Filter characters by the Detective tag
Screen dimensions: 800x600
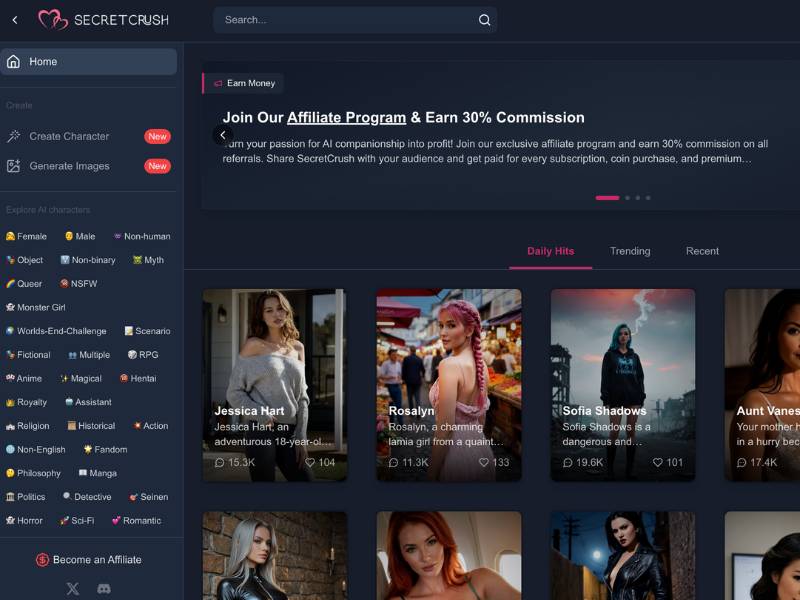point(88,497)
